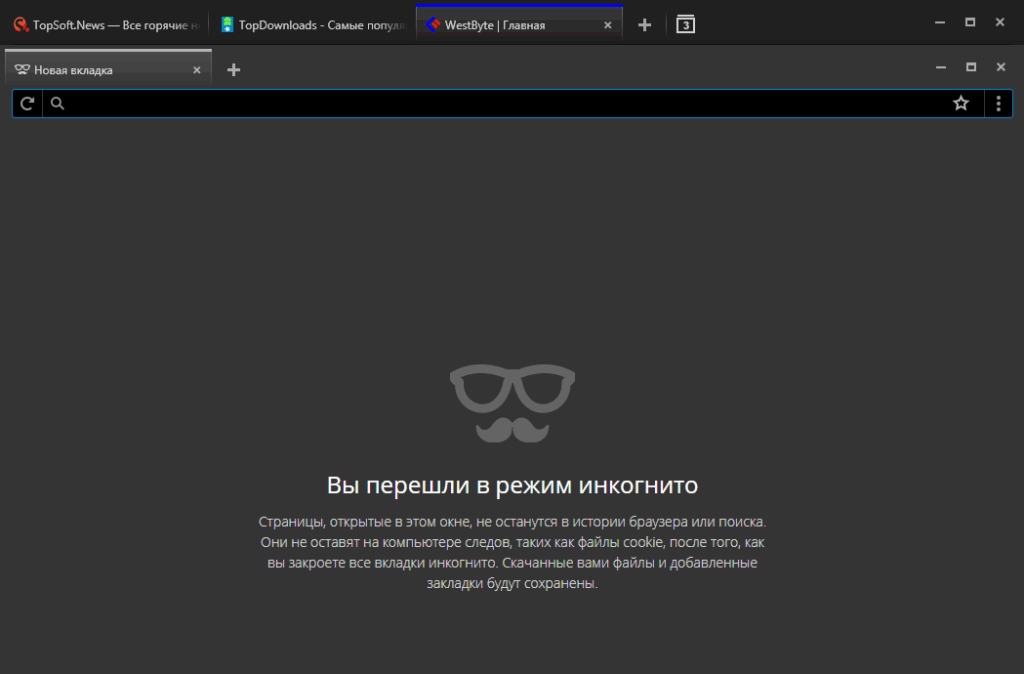The image size is (1024, 674).
Task: Open the three-dot browser menu
Action: click(x=998, y=103)
